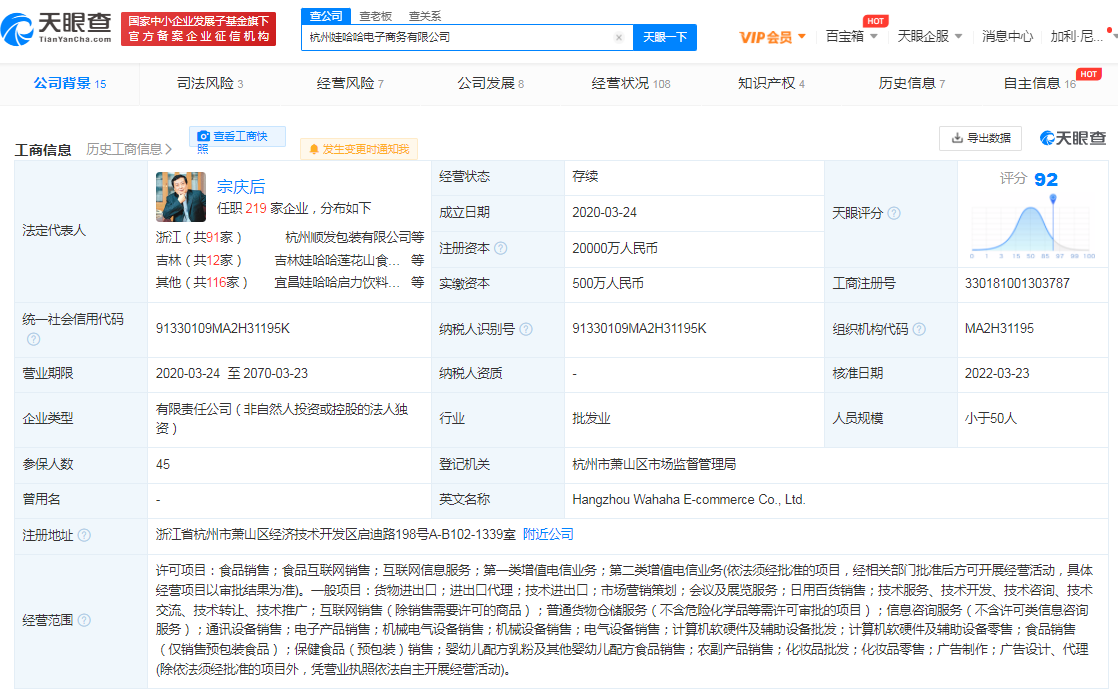Click the 工商信息 section heading
The height and width of the screenshot is (693, 1118).
[43, 150]
